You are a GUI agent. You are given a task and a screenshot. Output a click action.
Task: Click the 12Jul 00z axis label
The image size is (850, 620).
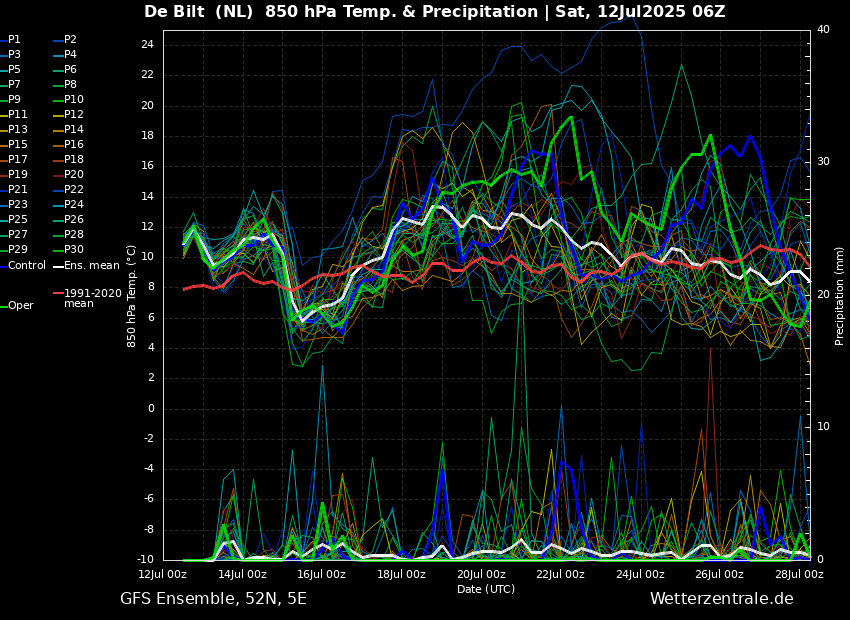[x=162, y=575]
